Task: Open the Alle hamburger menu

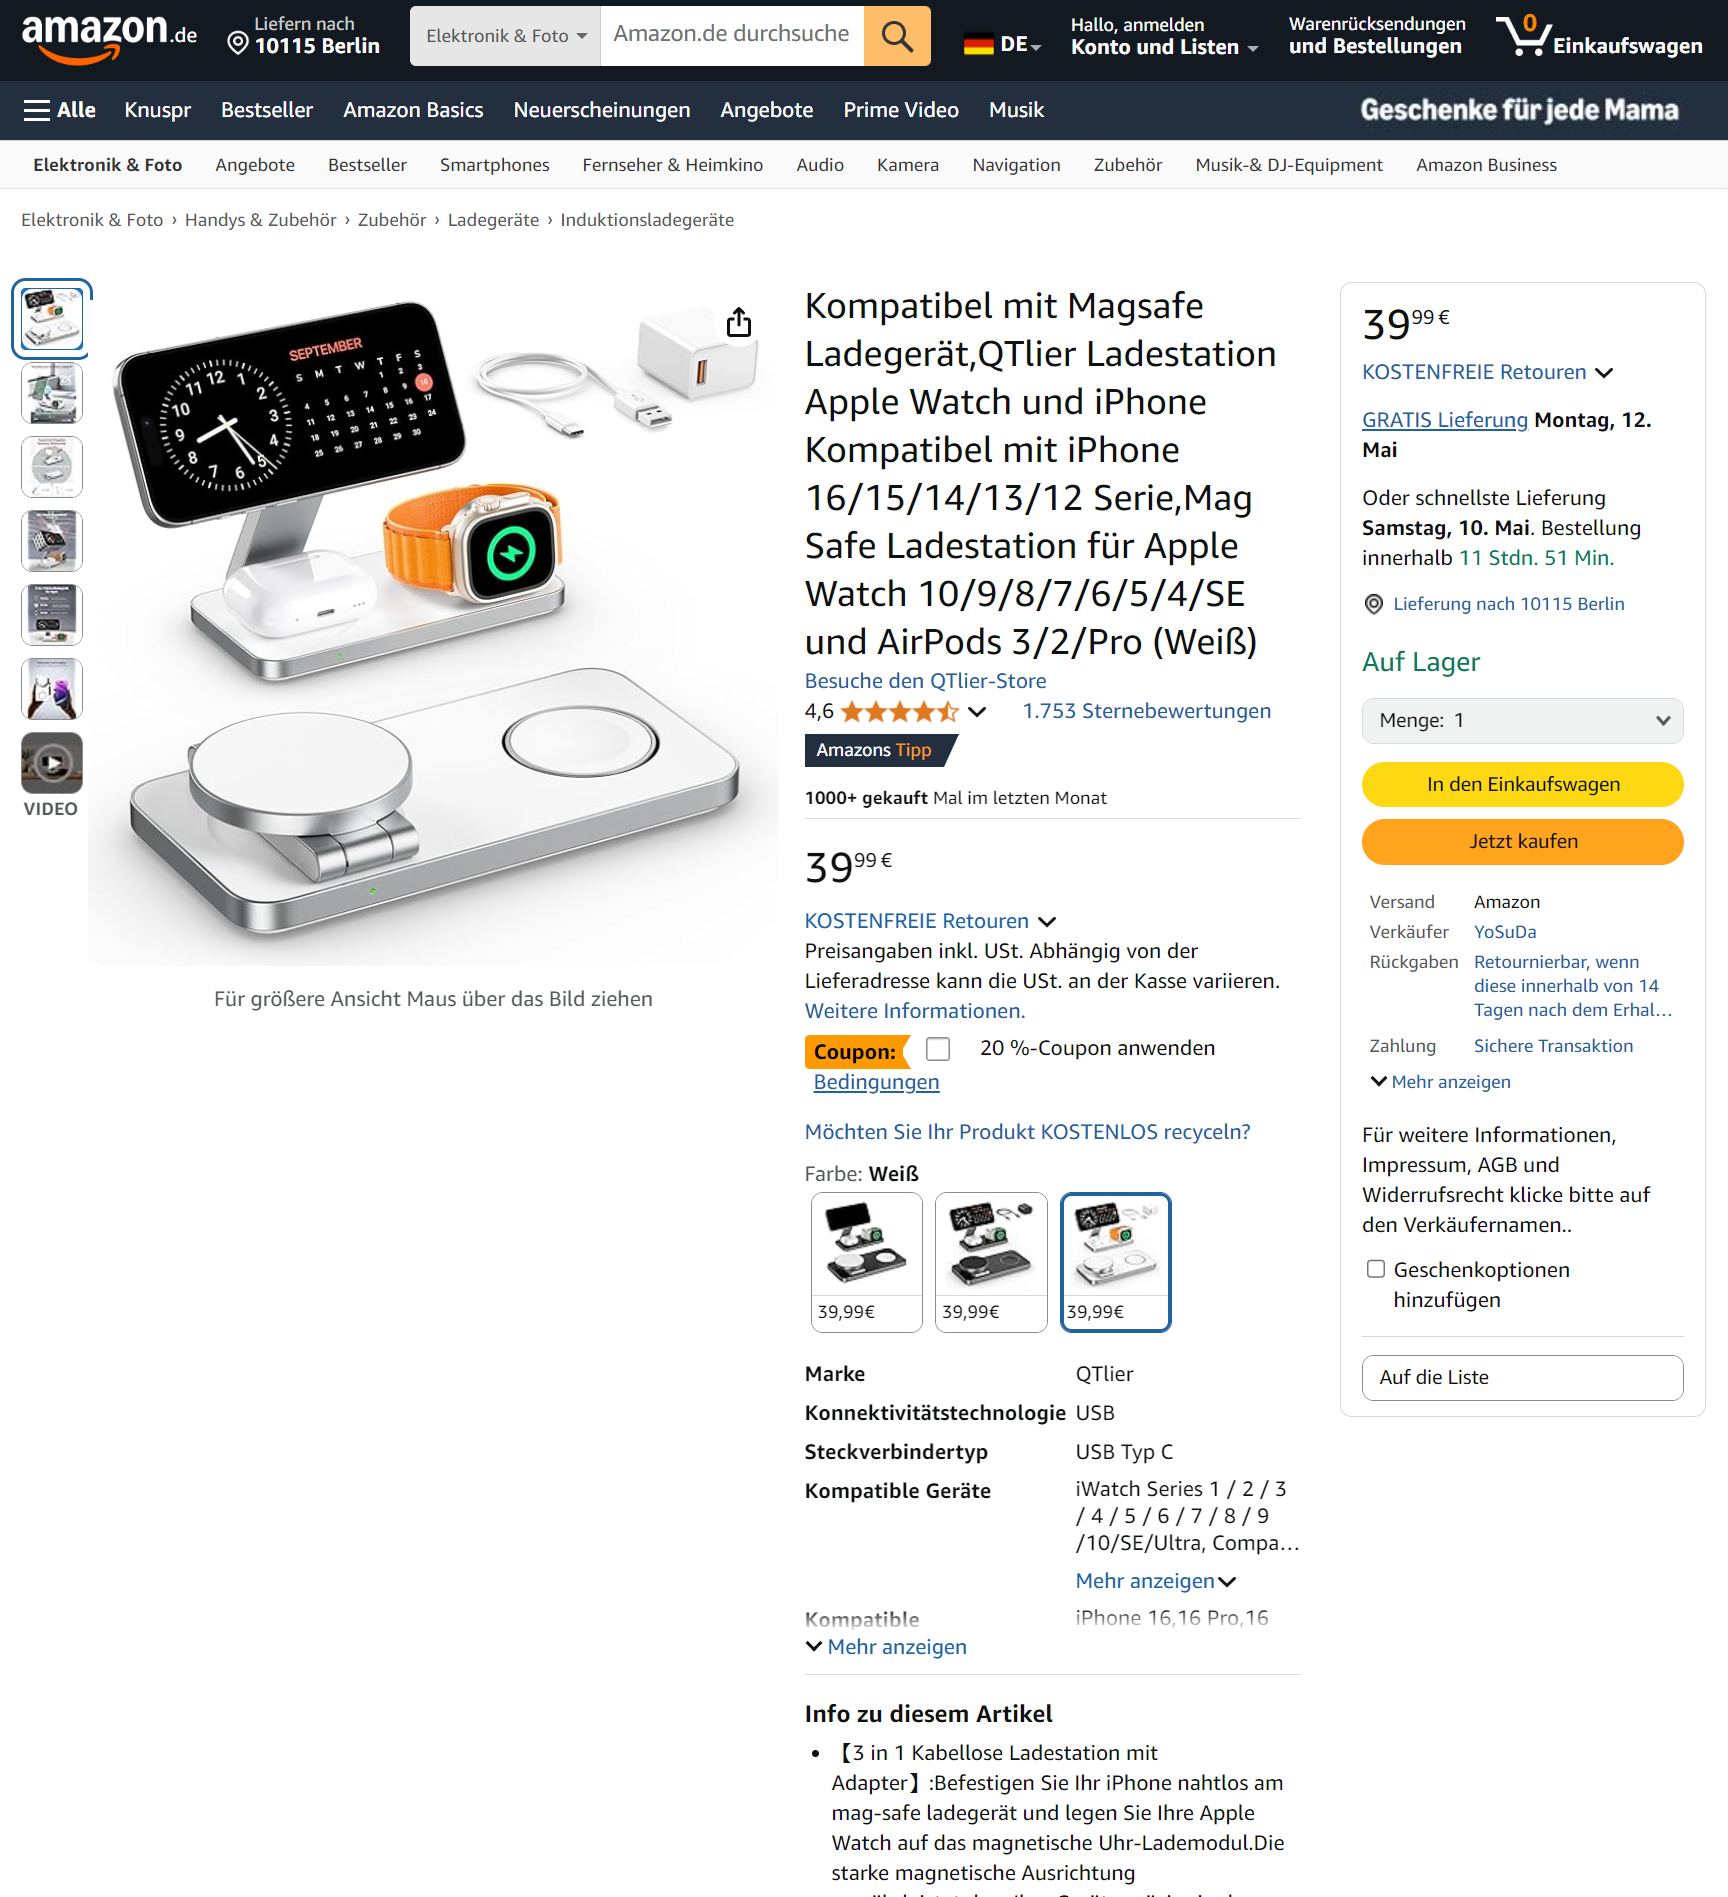Action: point(60,110)
